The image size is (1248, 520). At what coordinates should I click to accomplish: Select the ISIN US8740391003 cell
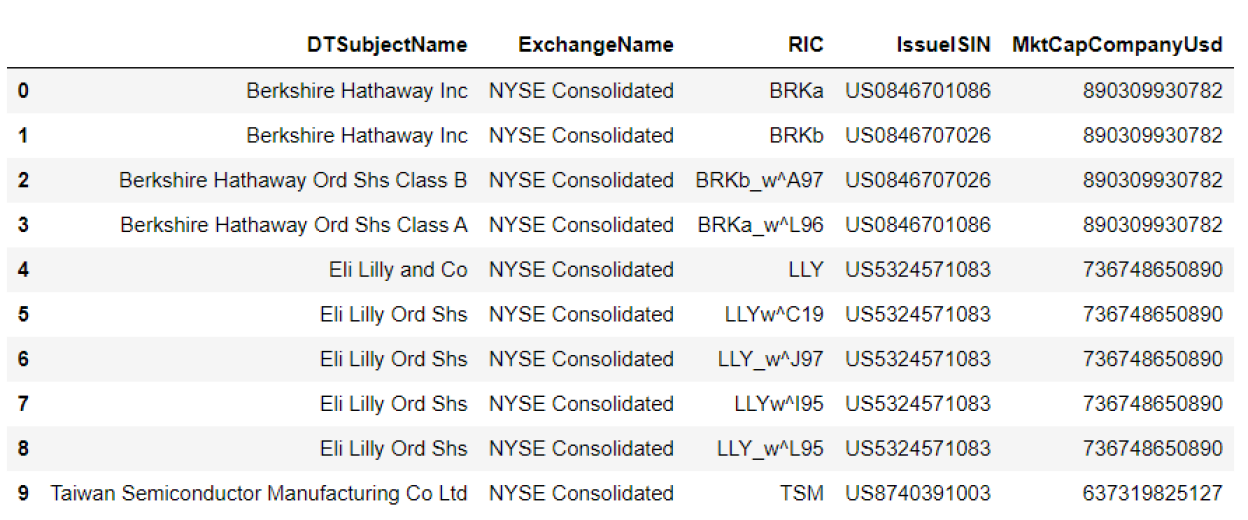[918, 494]
